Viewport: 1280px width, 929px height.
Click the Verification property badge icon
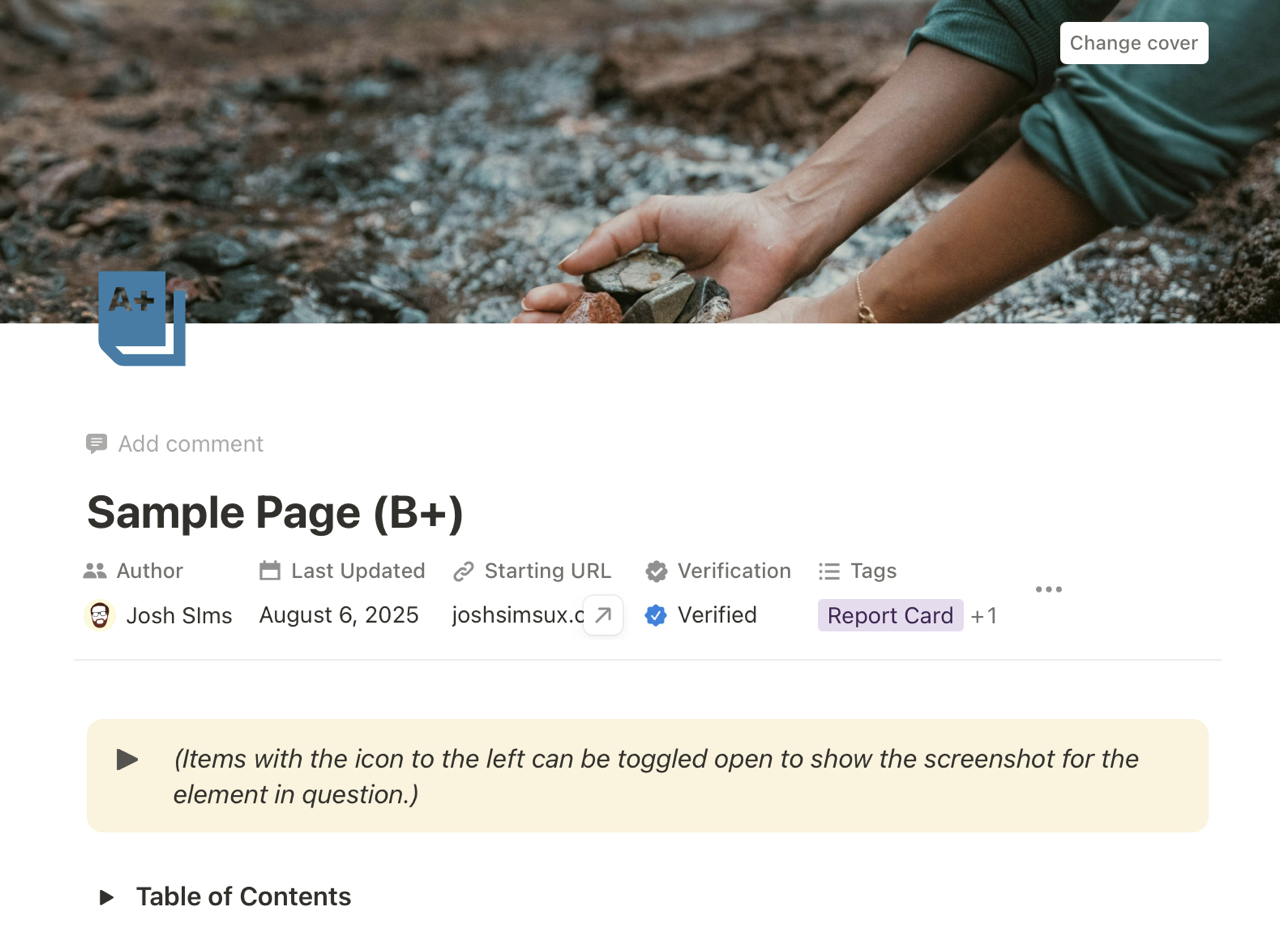(656, 571)
